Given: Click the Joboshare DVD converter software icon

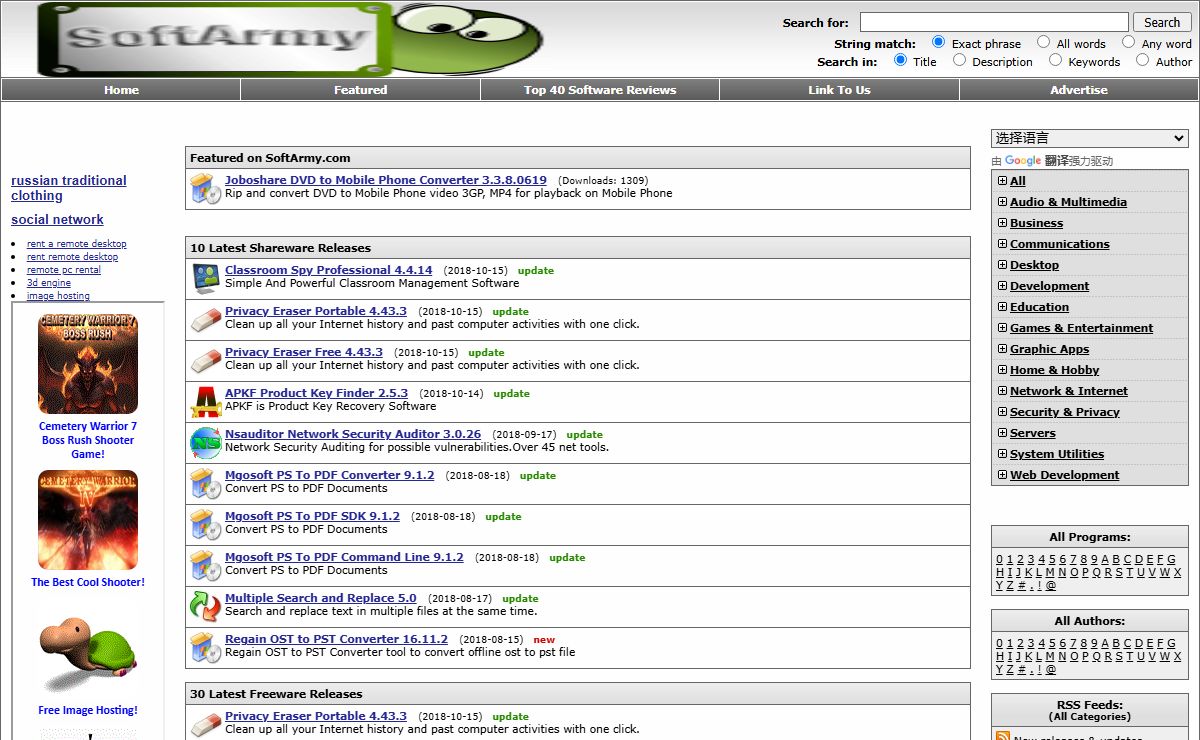Looking at the screenshot, I should 205,188.
